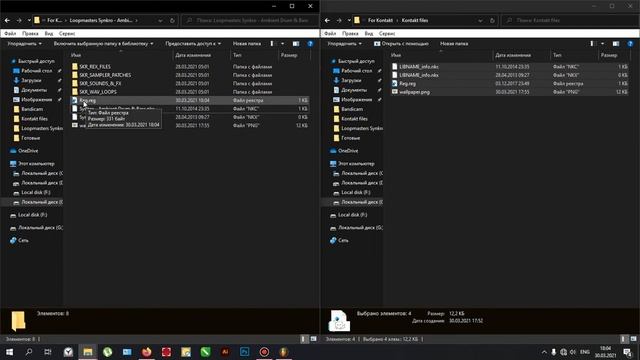Refresh the right Kontakt files window
Image resolution: width=640 pixels, height=360 pixels.
tap(492, 20)
